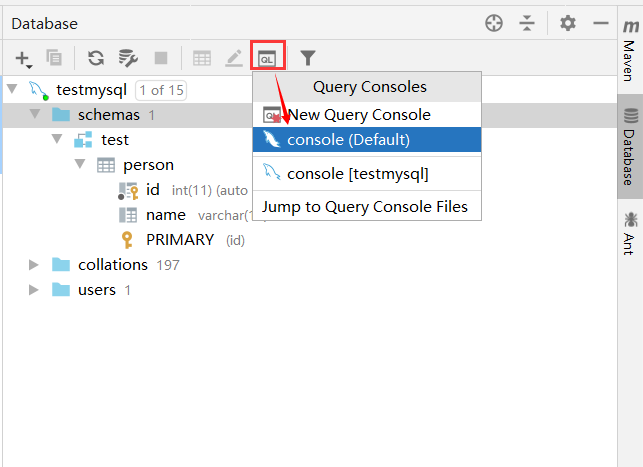Collapse the schemas folder arrow

pyautogui.click(x=35, y=114)
